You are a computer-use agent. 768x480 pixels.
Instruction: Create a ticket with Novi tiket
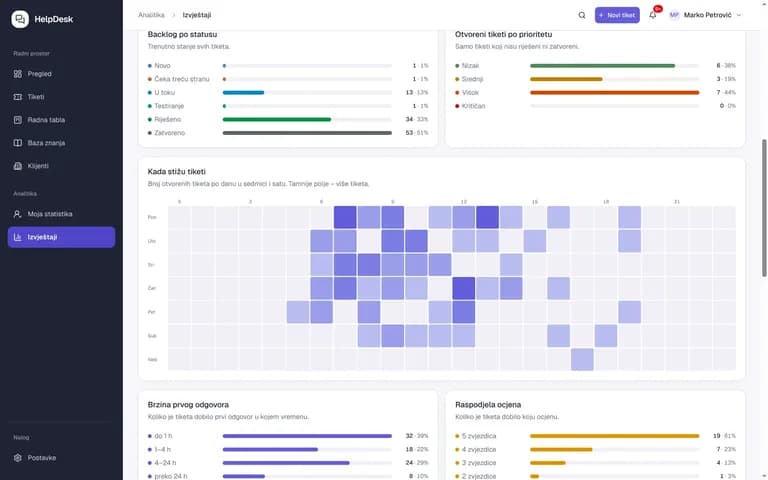pyautogui.click(x=617, y=15)
